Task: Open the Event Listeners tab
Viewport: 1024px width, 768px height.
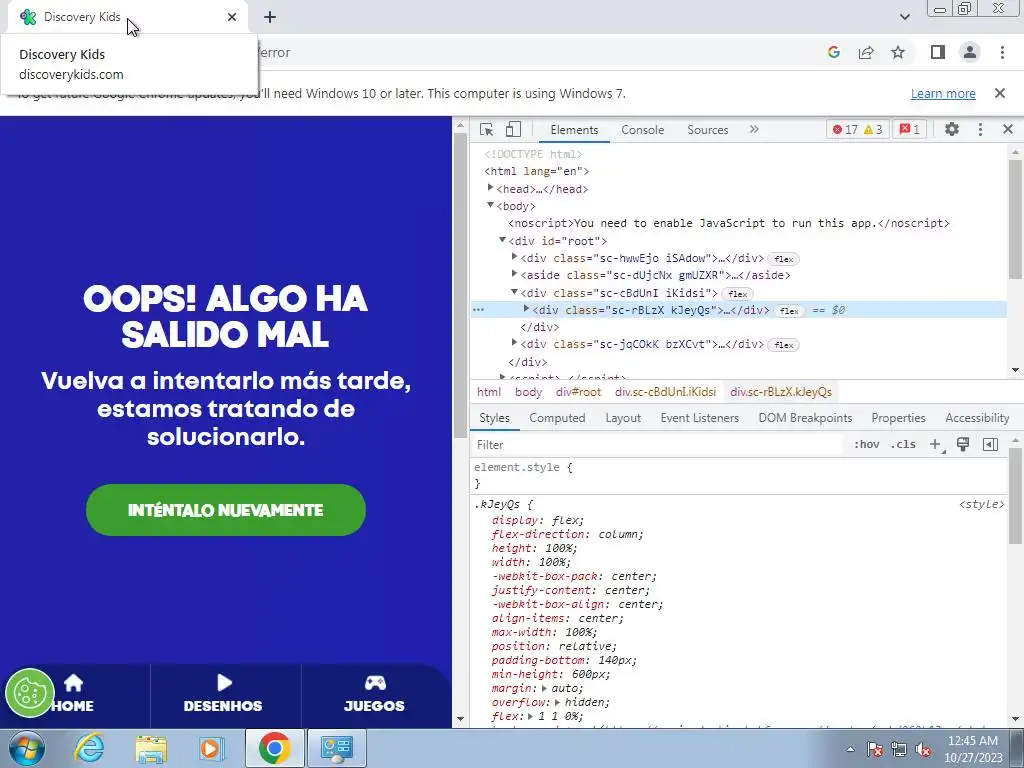Action: point(699,418)
